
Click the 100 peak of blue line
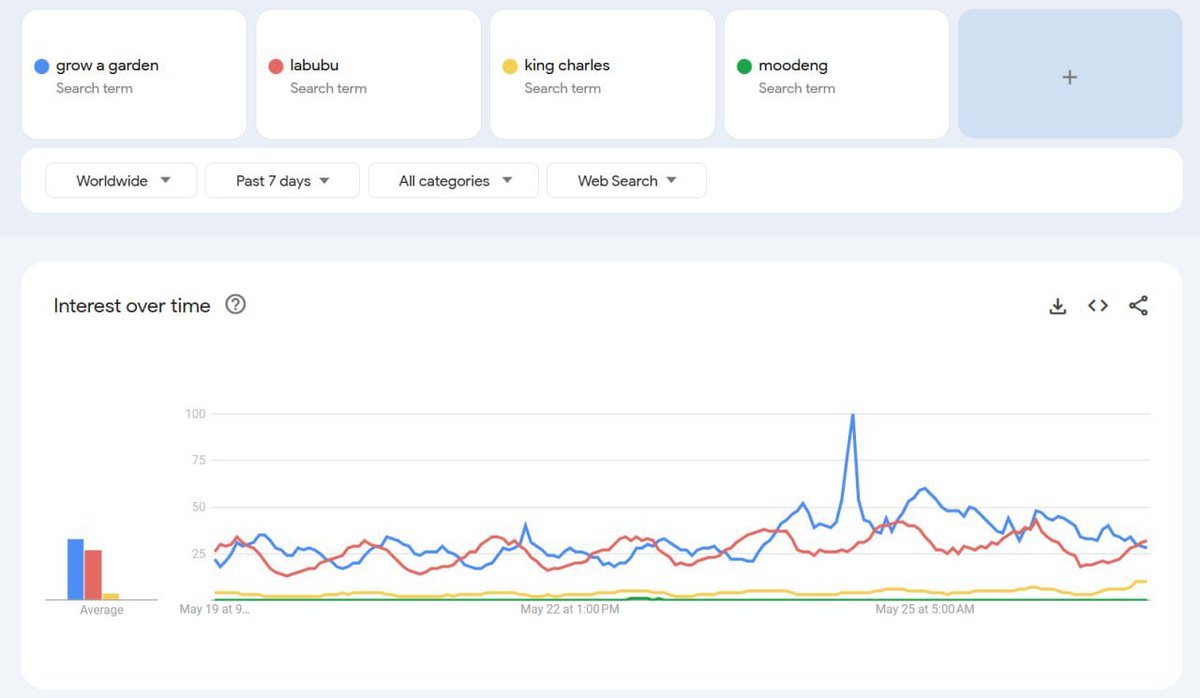click(852, 414)
